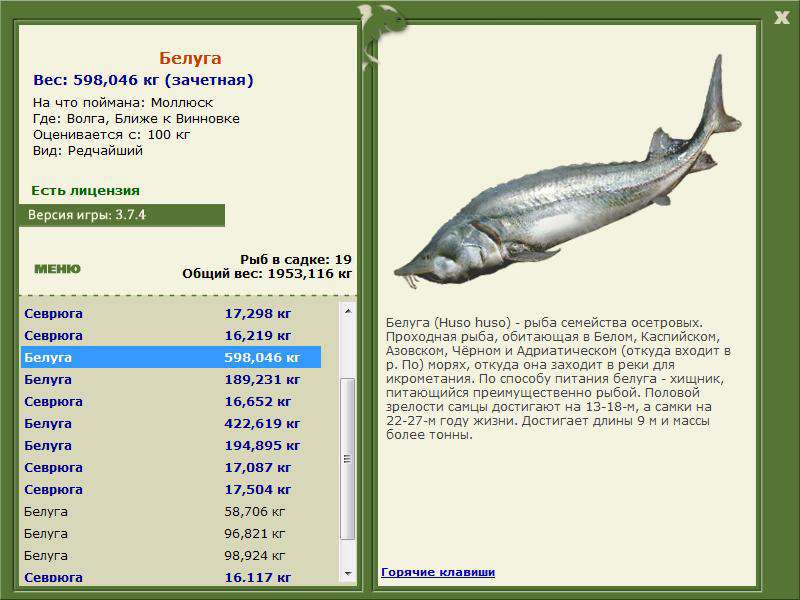The image size is (800, 600).
Task: Click the fish list scrollbar thumb
Action: tap(347, 459)
